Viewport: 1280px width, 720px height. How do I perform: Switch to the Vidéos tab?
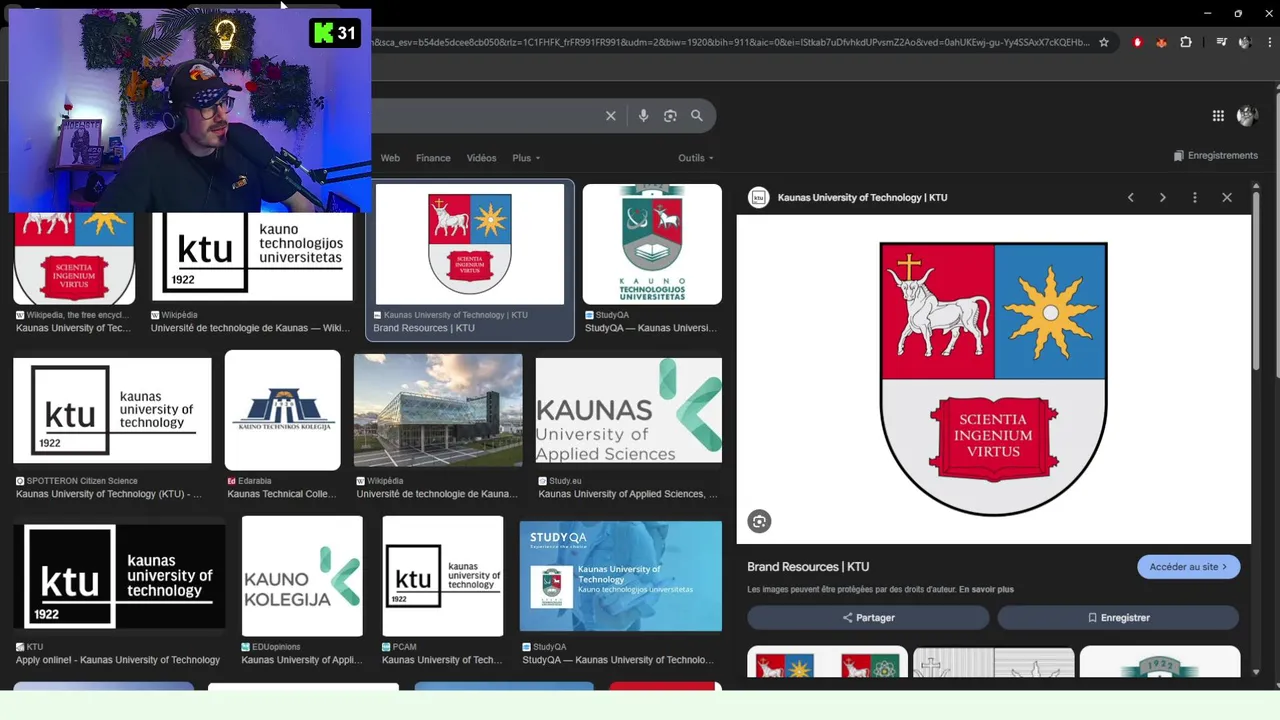click(481, 158)
